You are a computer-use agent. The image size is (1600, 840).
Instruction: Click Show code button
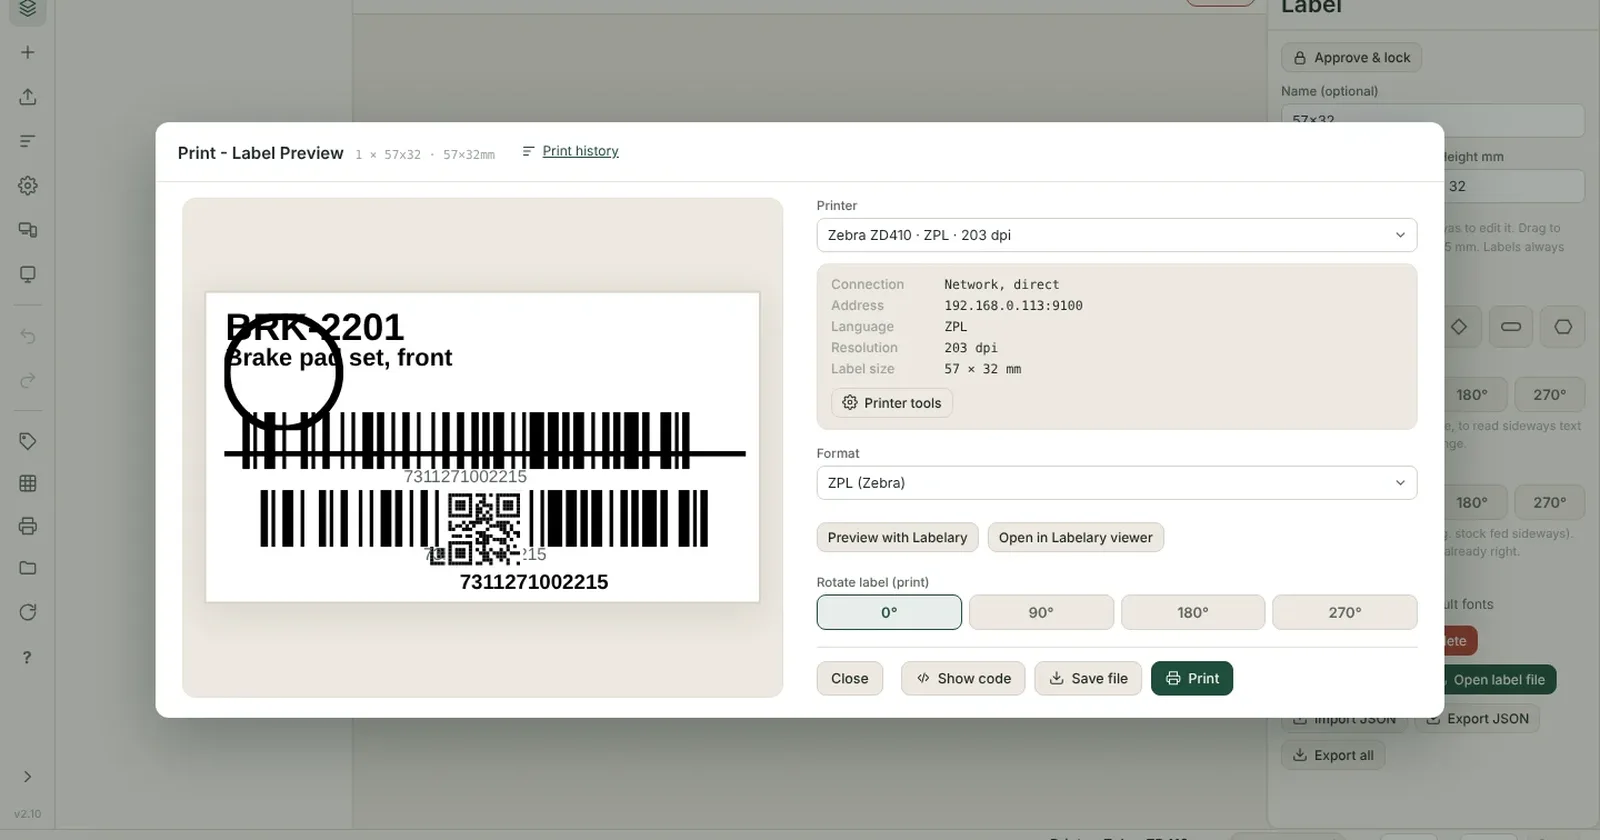963,678
